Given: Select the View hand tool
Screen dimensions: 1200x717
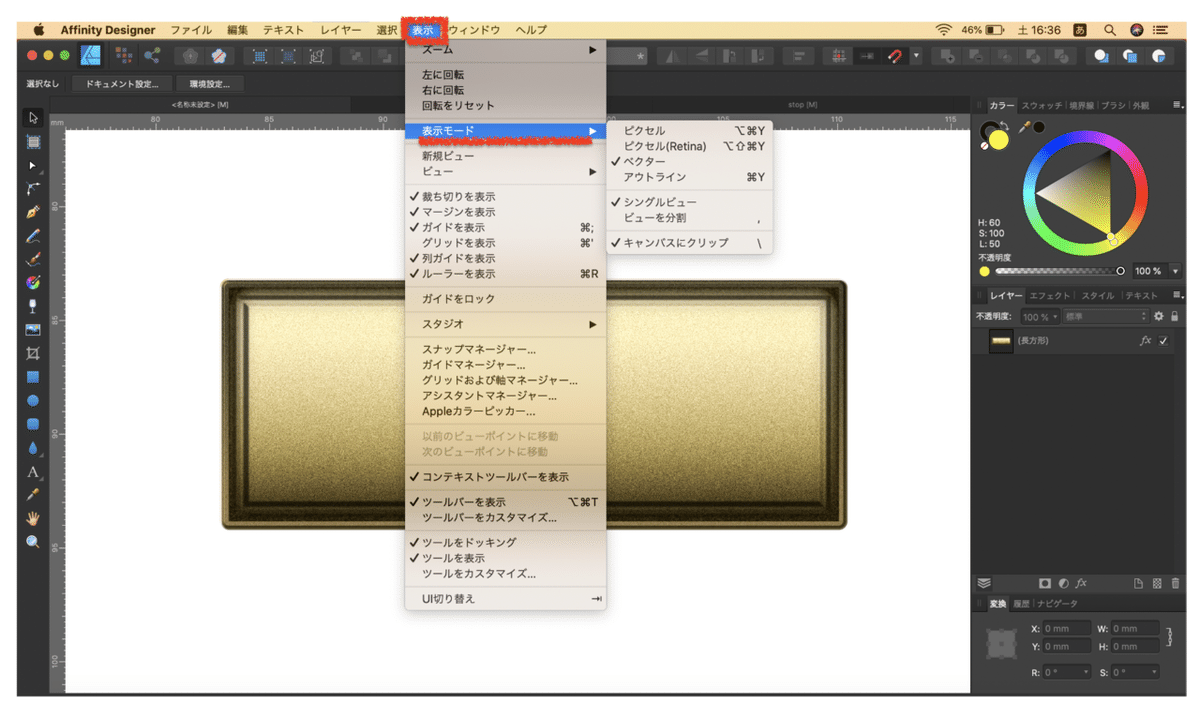Looking at the screenshot, I should (33, 518).
